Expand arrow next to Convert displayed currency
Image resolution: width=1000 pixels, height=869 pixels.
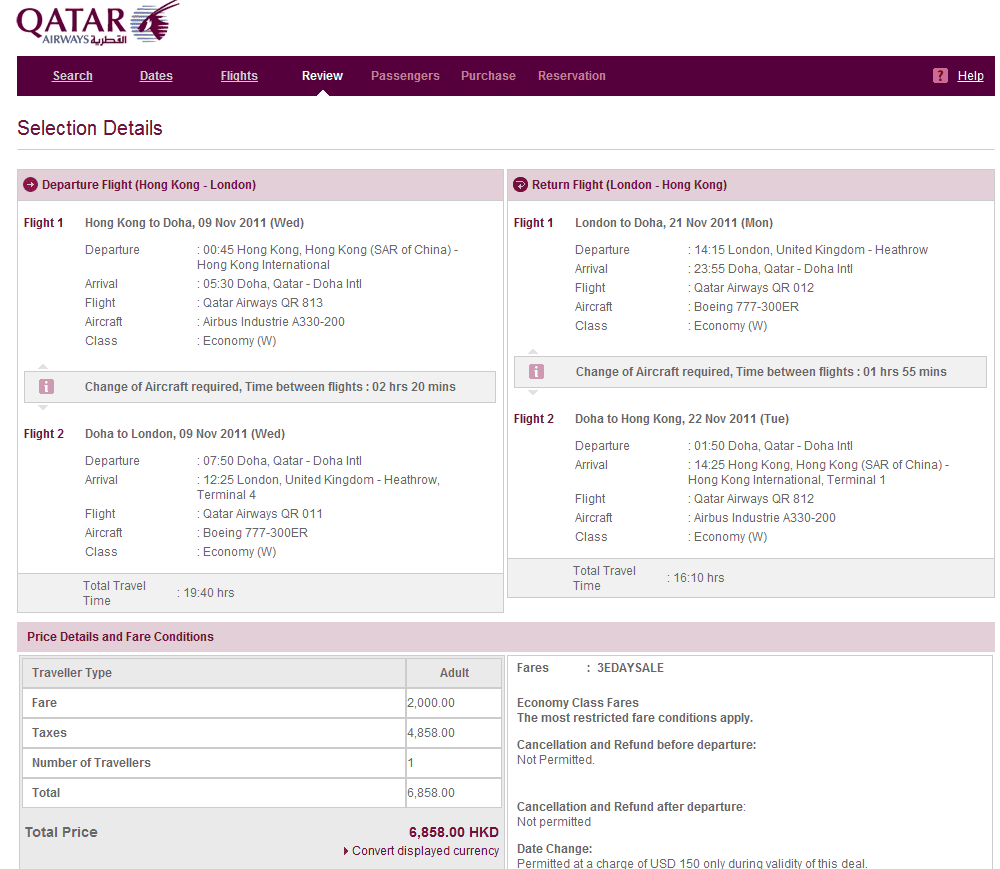(346, 851)
